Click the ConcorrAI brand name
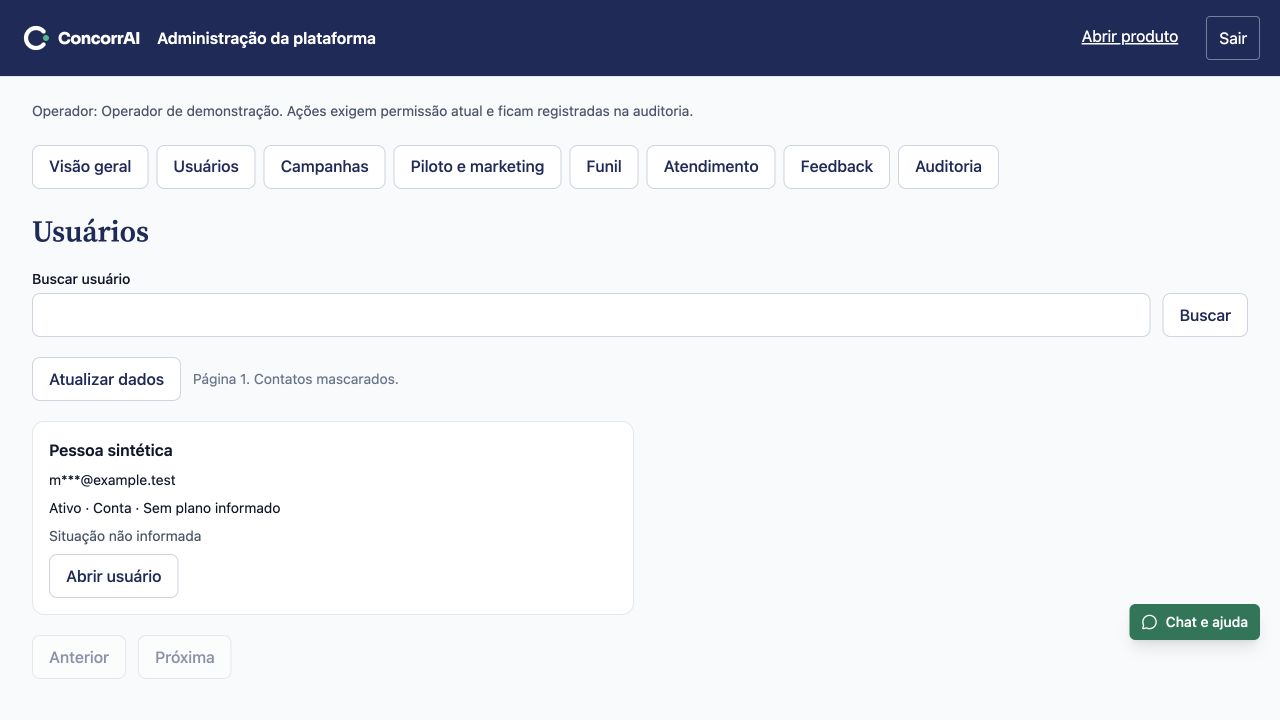The width and height of the screenshot is (1280, 720). tap(99, 38)
